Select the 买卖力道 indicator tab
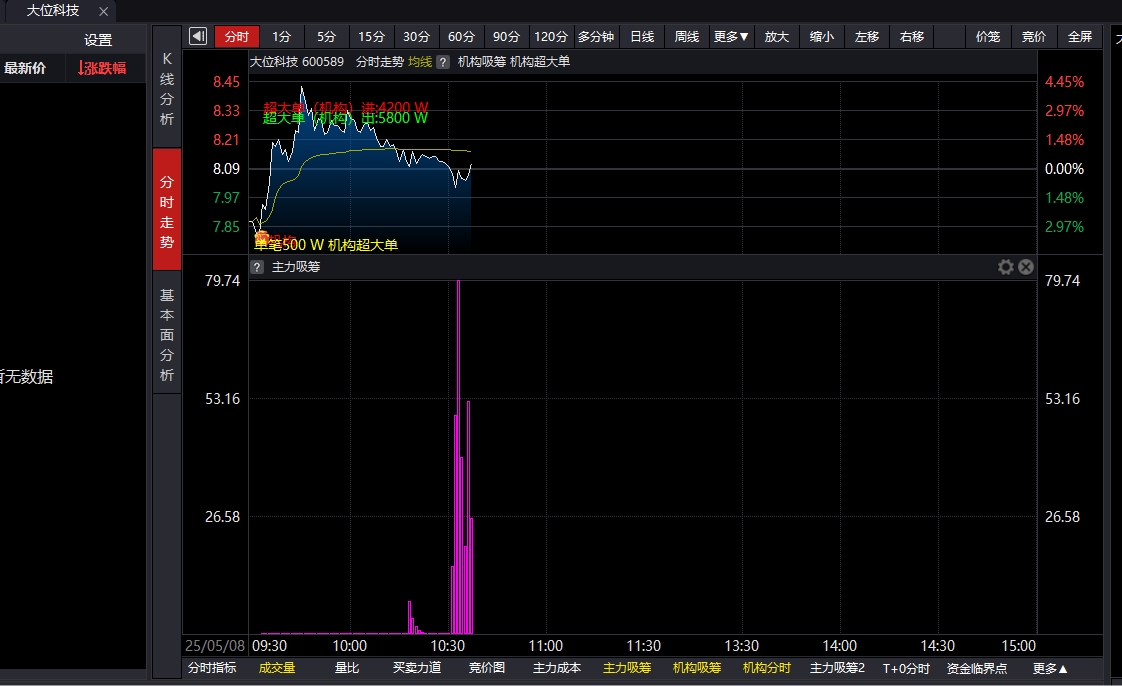 point(416,668)
